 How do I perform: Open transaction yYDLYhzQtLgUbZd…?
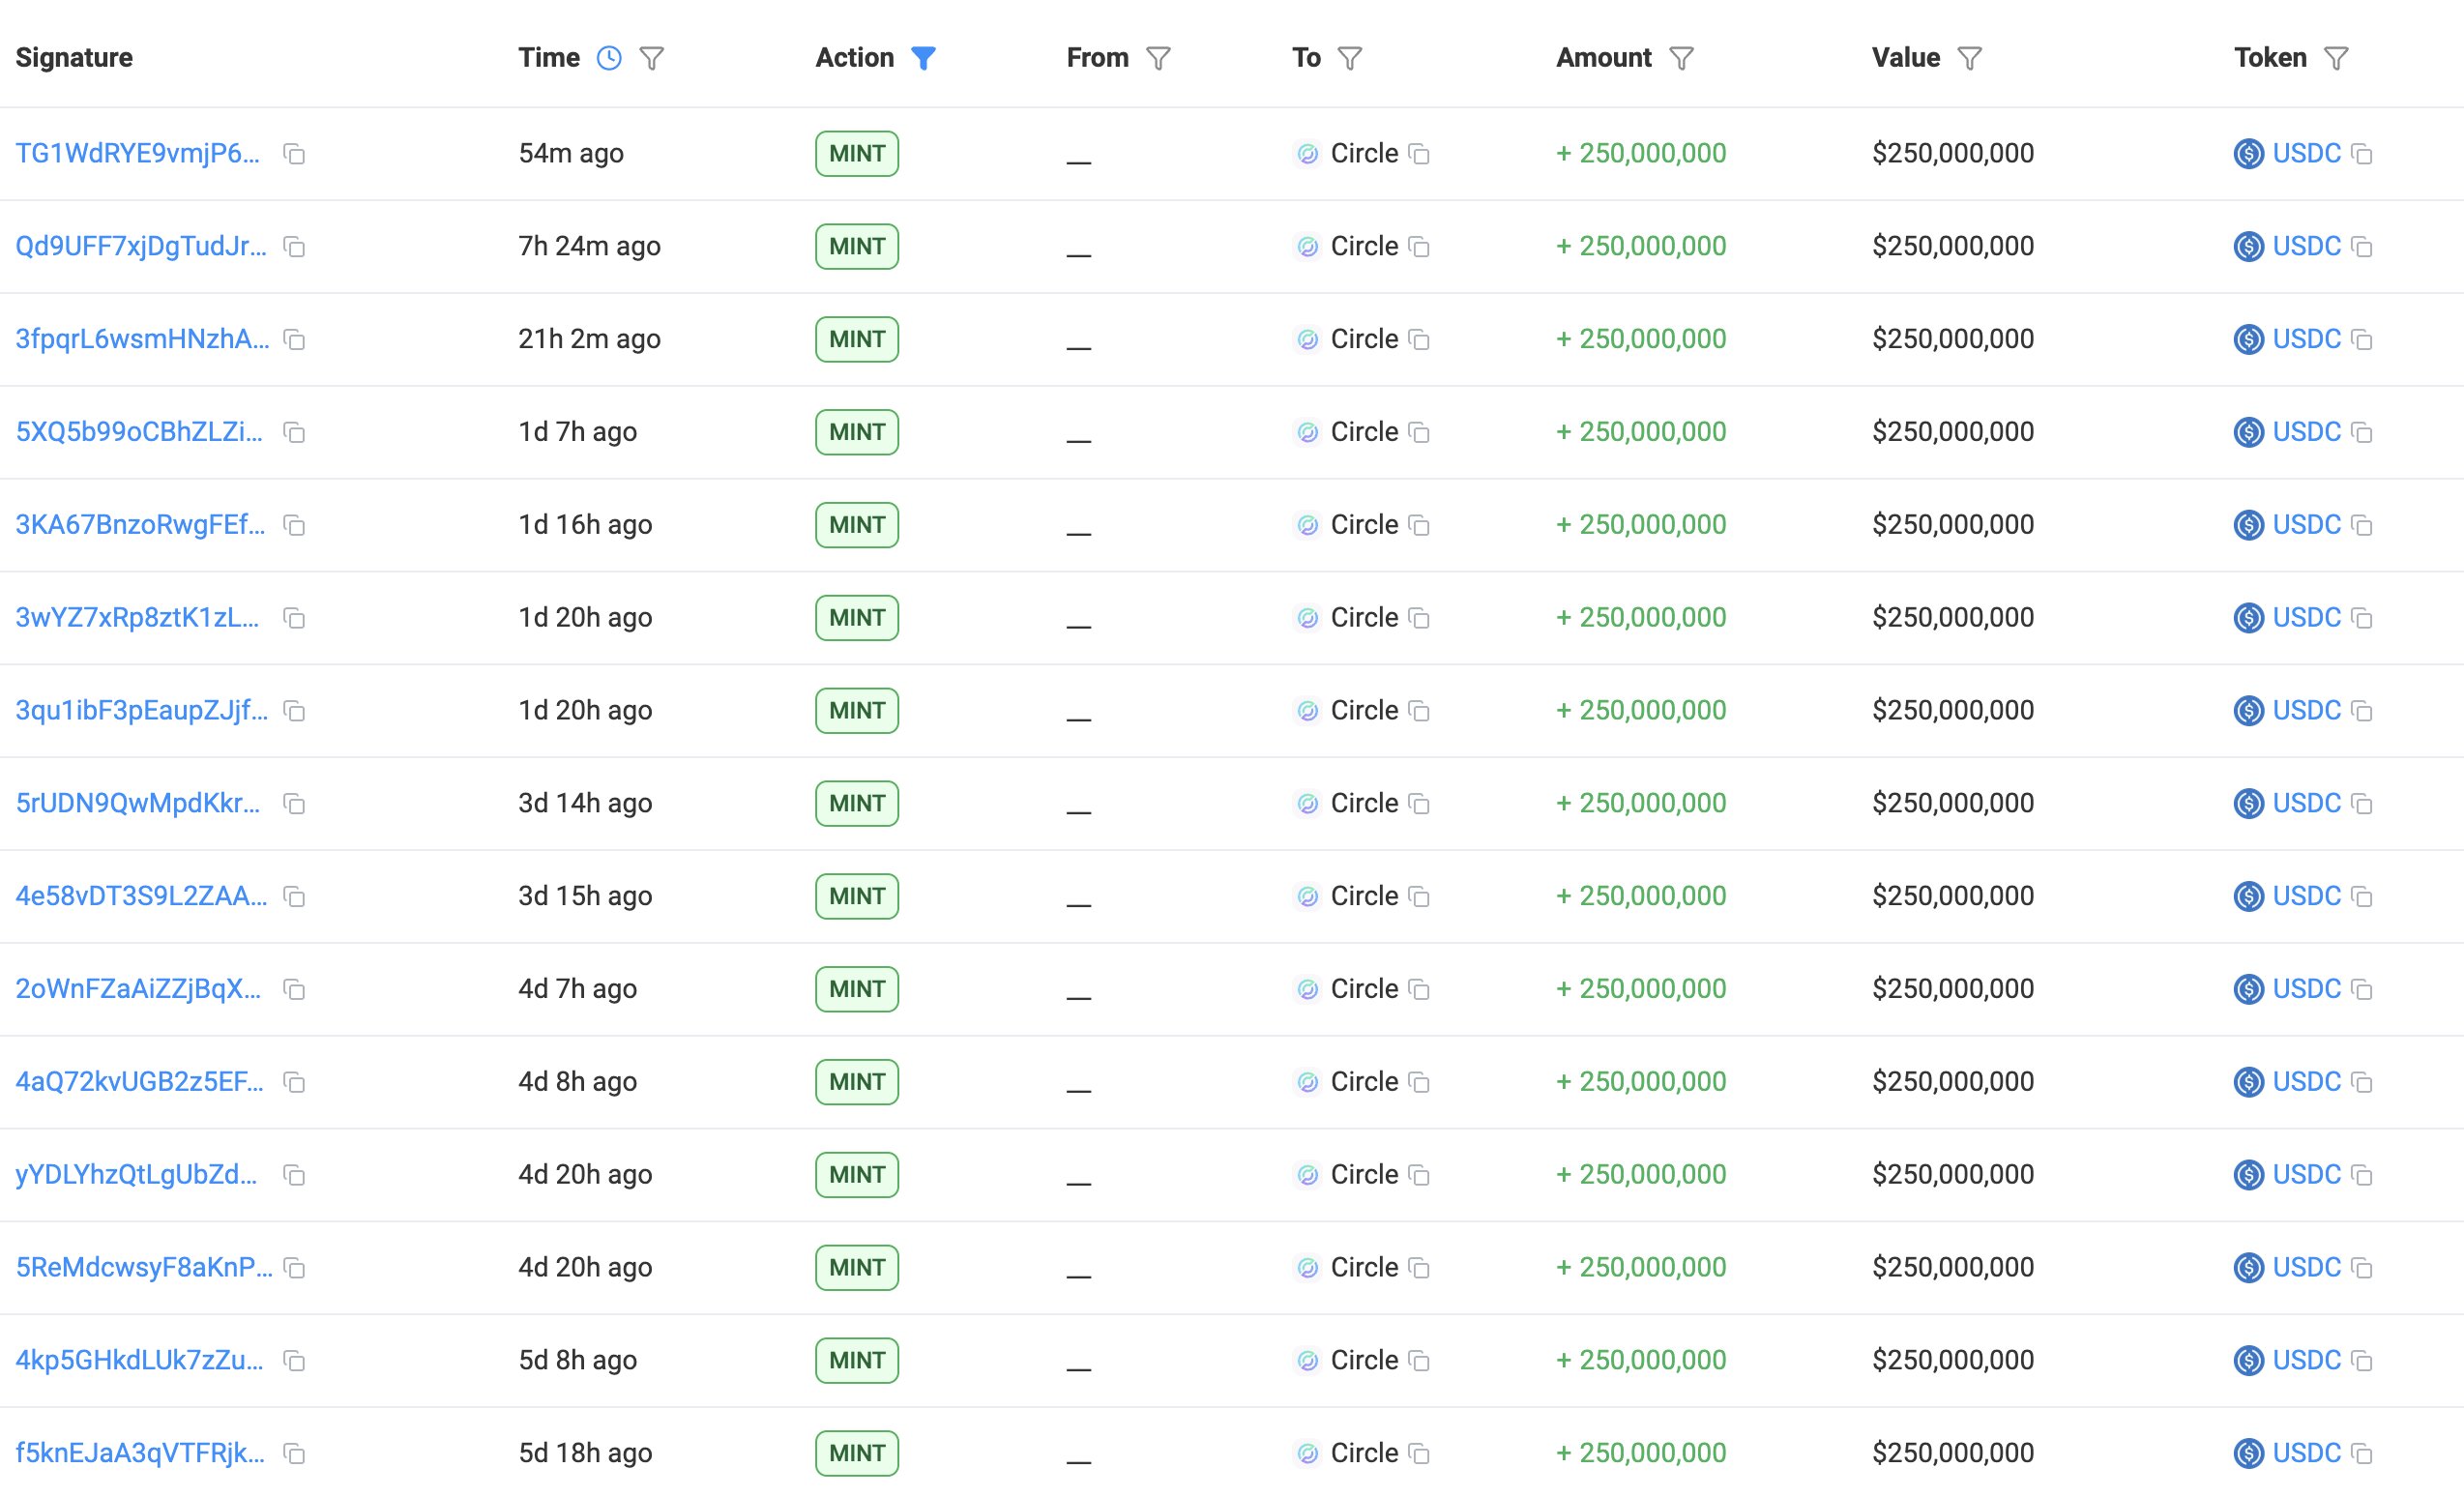tap(137, 1174)
